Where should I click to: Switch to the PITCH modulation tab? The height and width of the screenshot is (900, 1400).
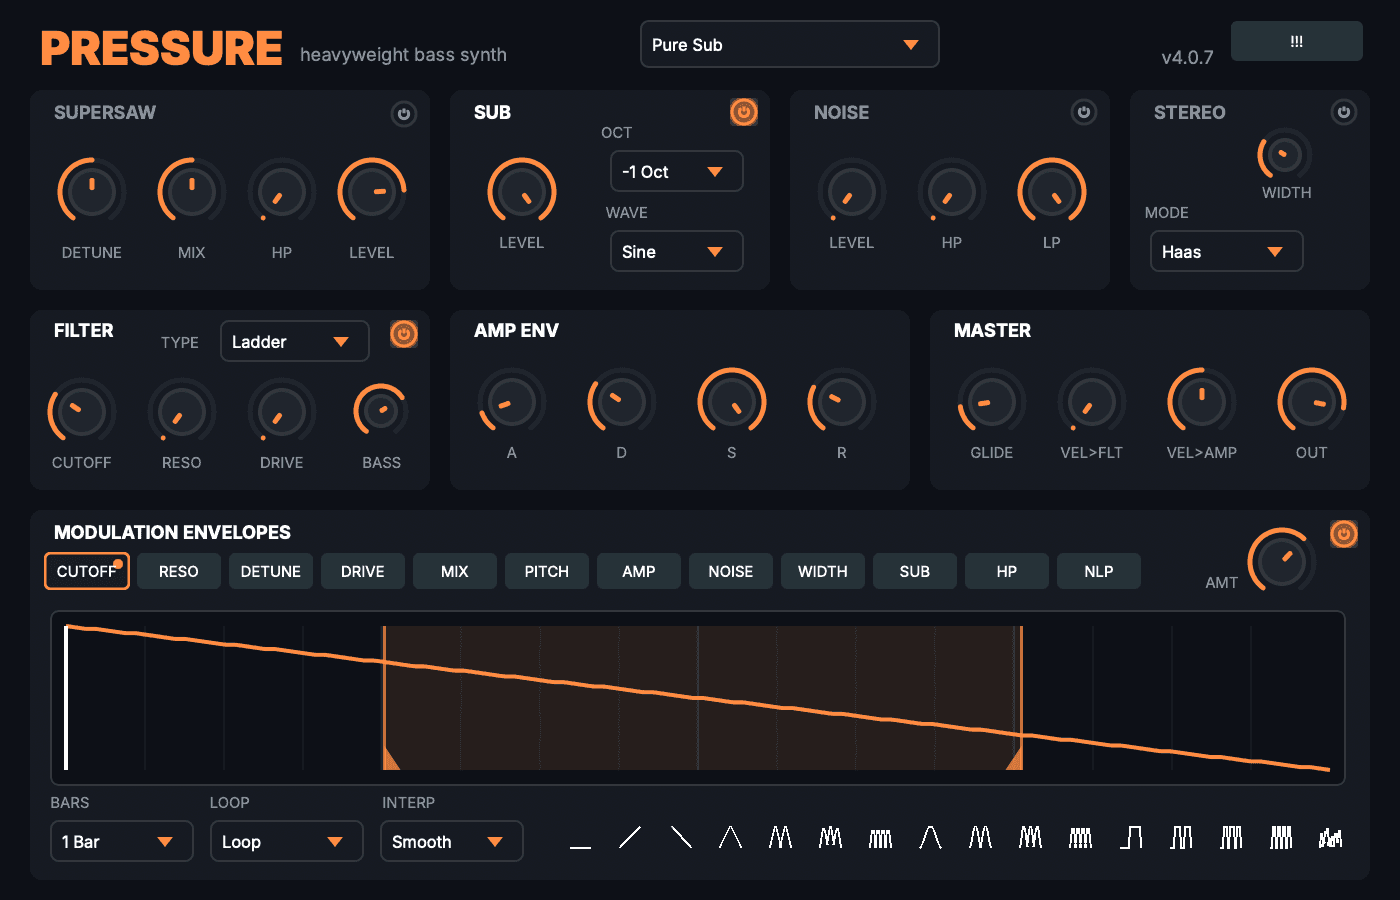tap(546, 572)
